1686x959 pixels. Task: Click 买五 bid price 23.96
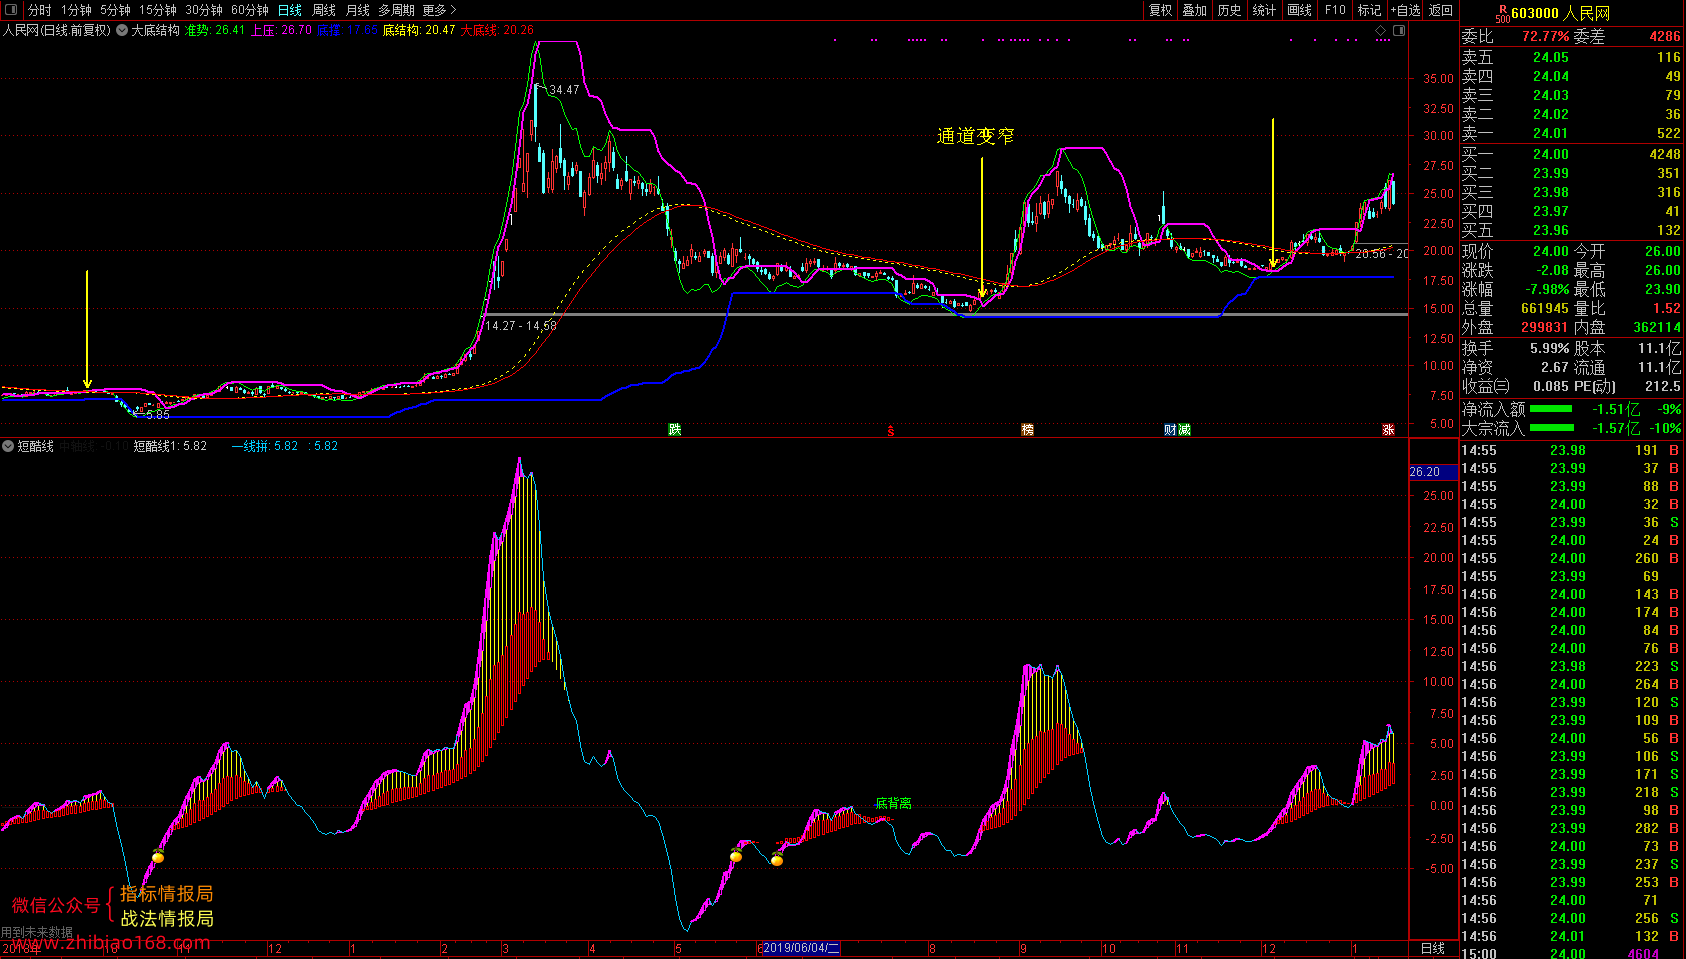click(x=1551, y=231)
